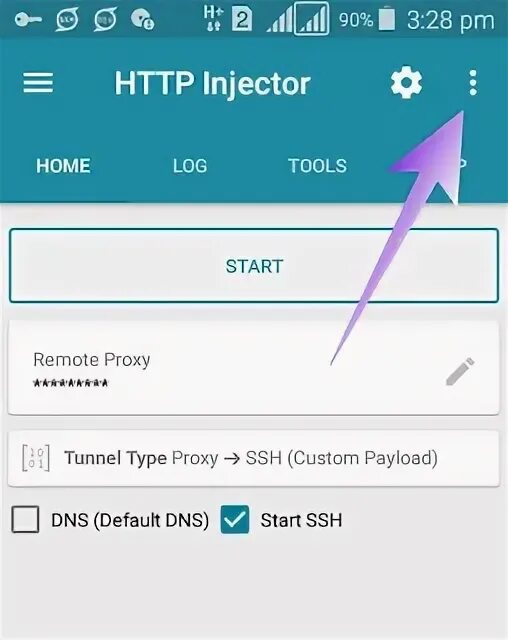Expand Tunnel Type Proxy SSH selector

point(253,458)
